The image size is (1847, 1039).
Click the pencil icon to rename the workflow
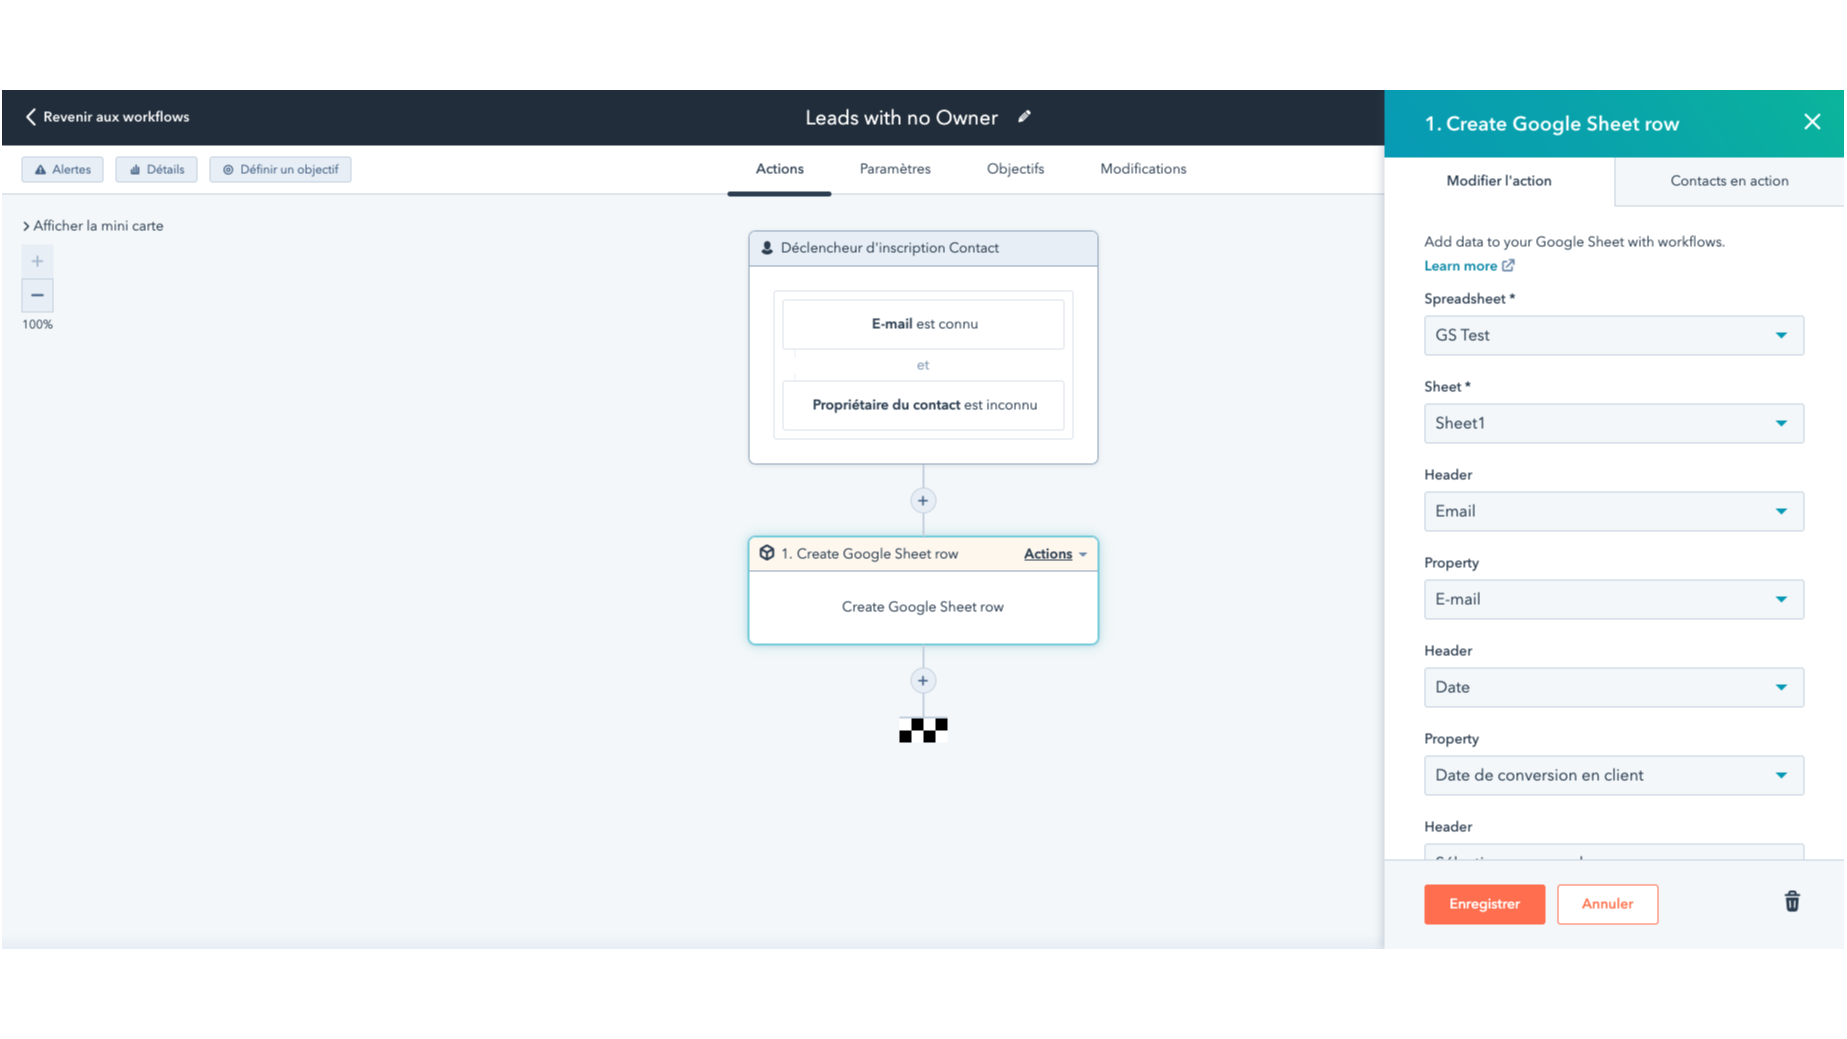(1024, 117)
